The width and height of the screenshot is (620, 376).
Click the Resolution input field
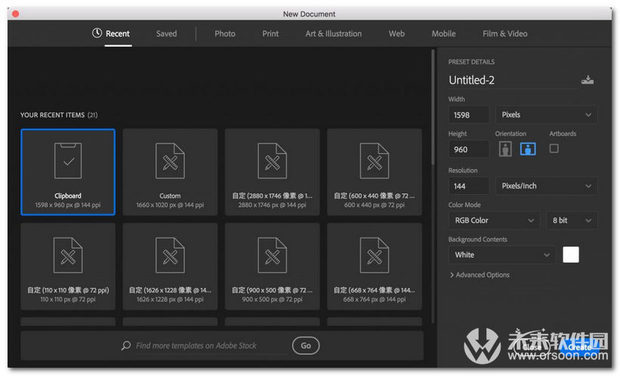(469, 186)
